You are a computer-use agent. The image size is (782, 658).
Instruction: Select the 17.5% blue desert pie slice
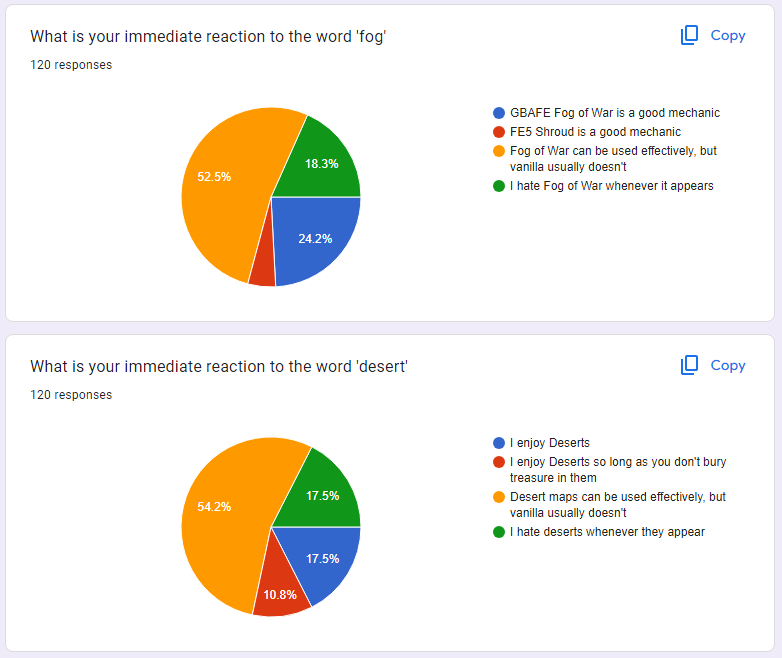(x=322, y=559)
